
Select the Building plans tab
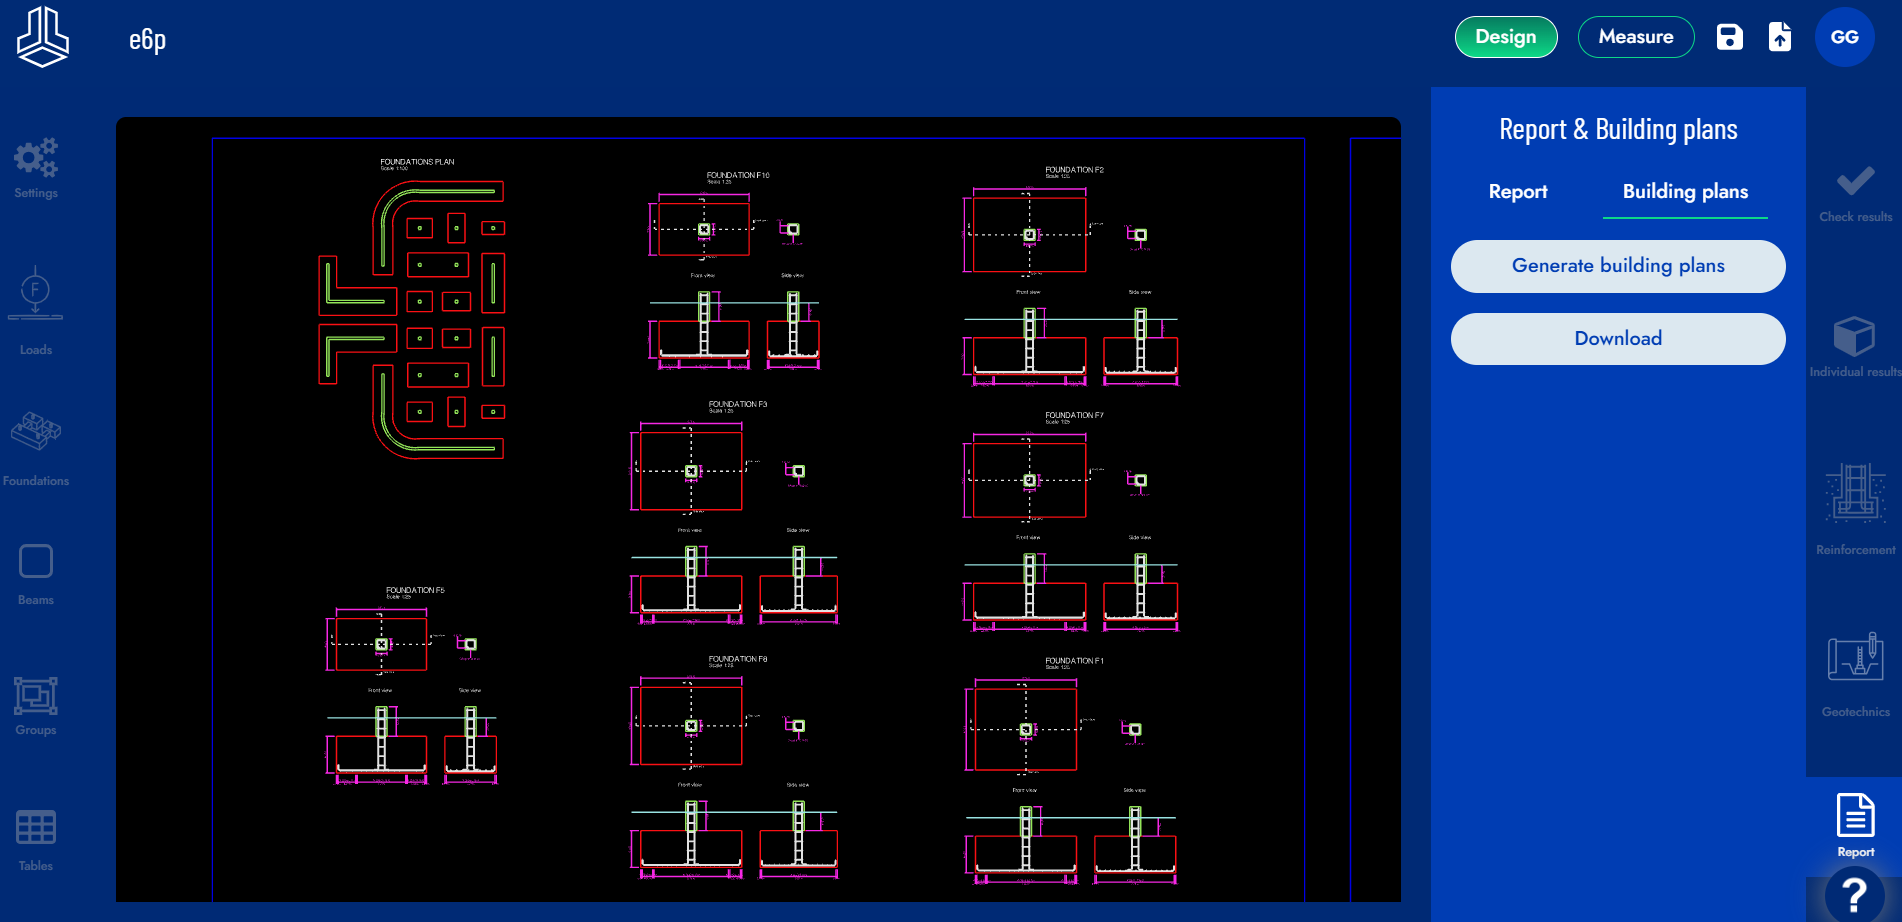[x=1685, y=192]
